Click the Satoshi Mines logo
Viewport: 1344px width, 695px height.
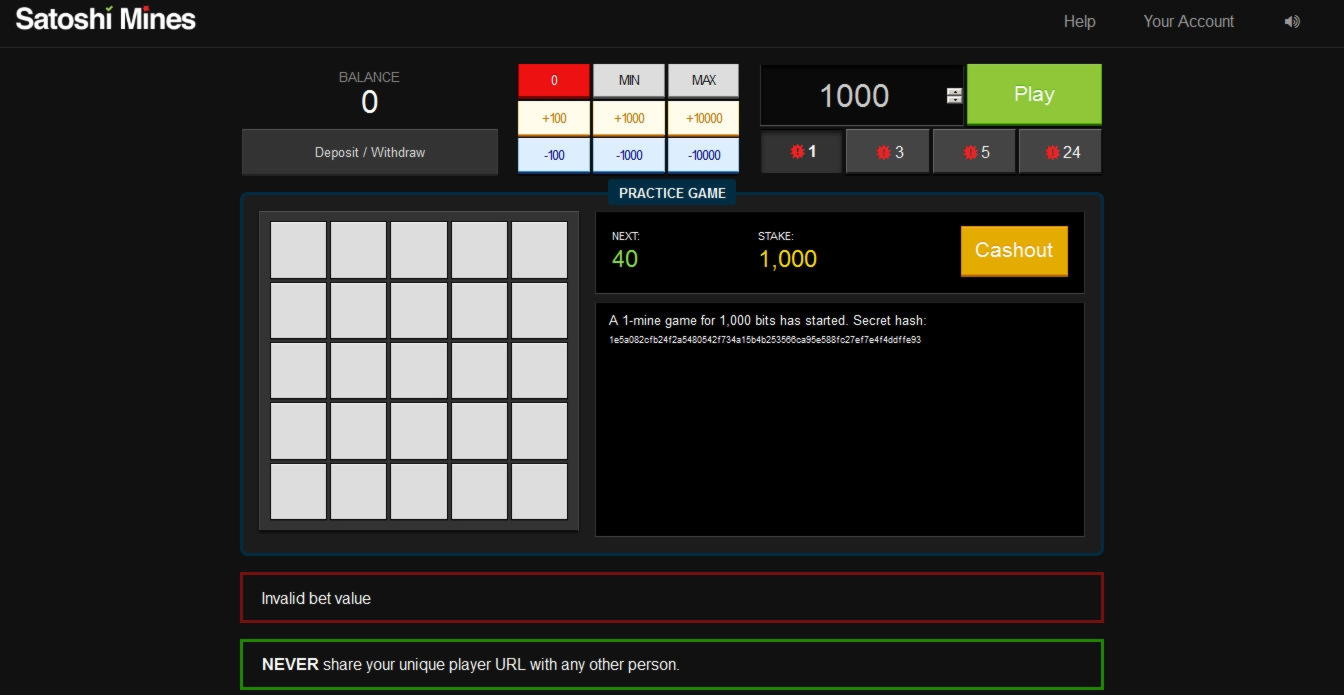[x=105, y=19]
